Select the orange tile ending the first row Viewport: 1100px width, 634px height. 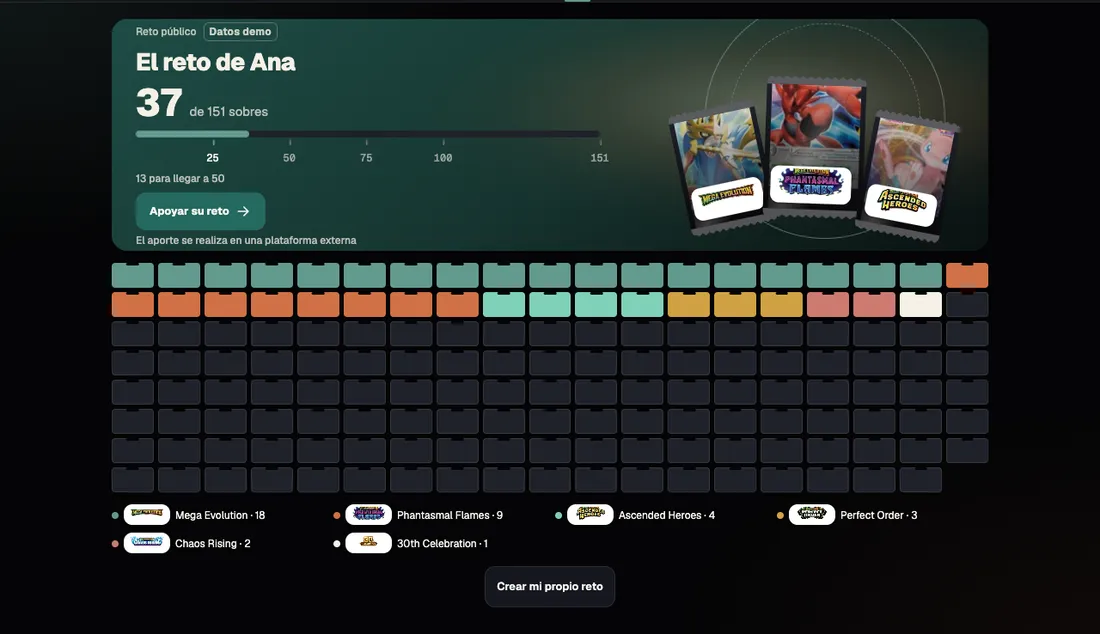tap(967, 275)
